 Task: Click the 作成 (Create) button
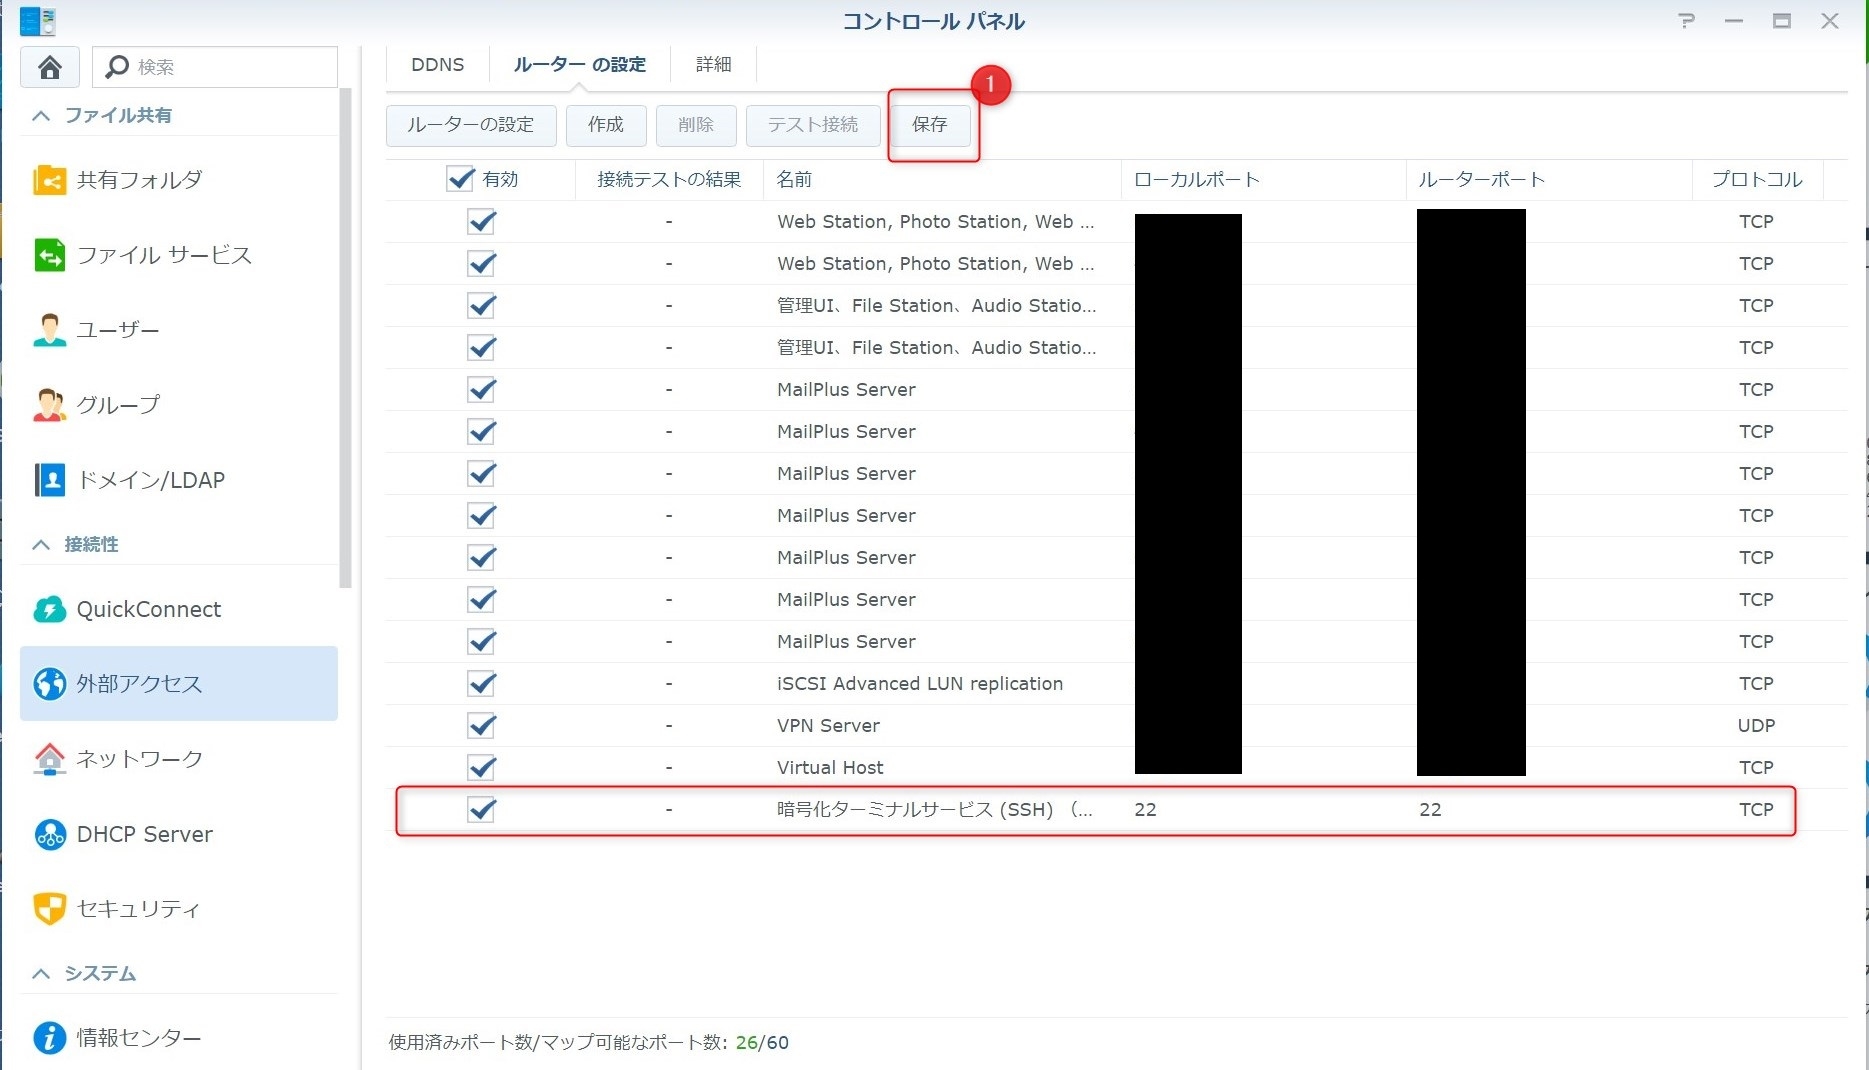coord(605,125)
